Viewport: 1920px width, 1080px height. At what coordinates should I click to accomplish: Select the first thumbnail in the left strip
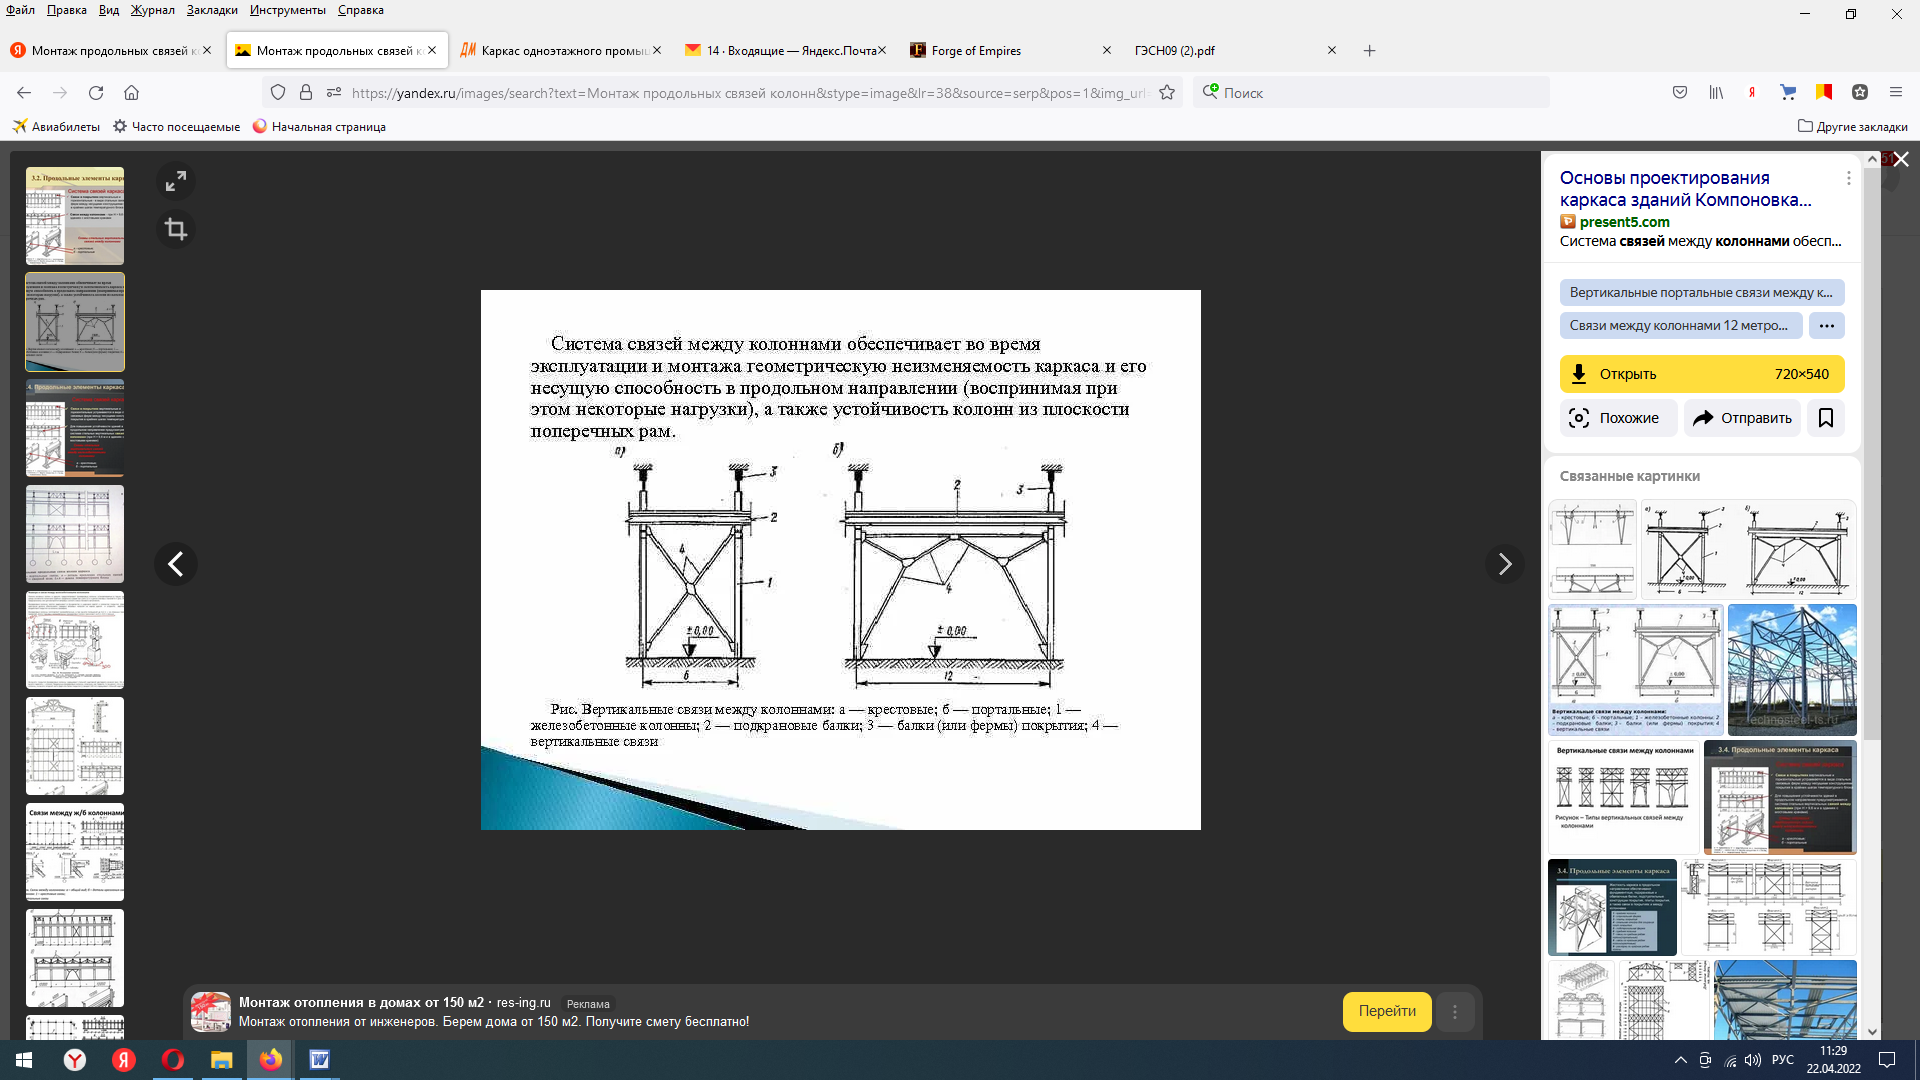click(x=75, y=216)
